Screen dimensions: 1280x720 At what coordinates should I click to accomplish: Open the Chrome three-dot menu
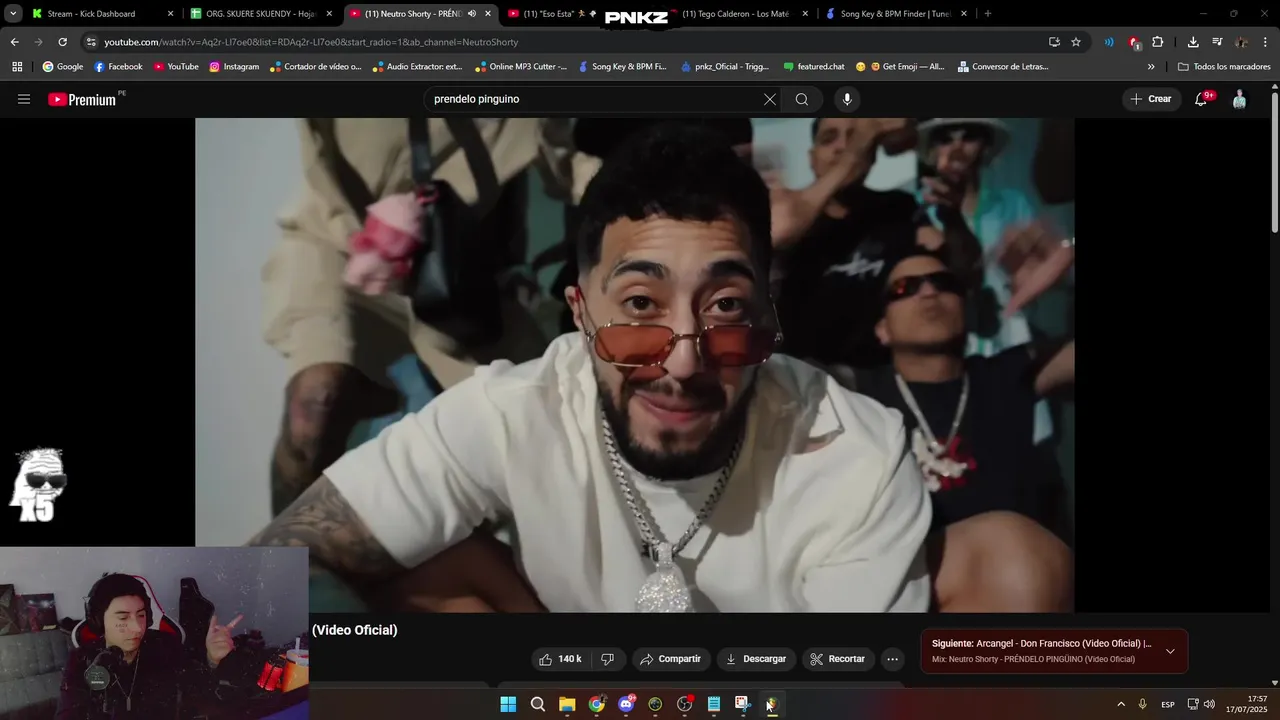pos(1265,42)
